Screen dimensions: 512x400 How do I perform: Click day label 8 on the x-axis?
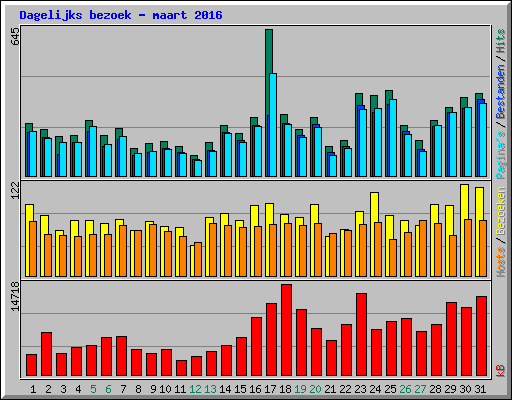(x=138, y=389)
